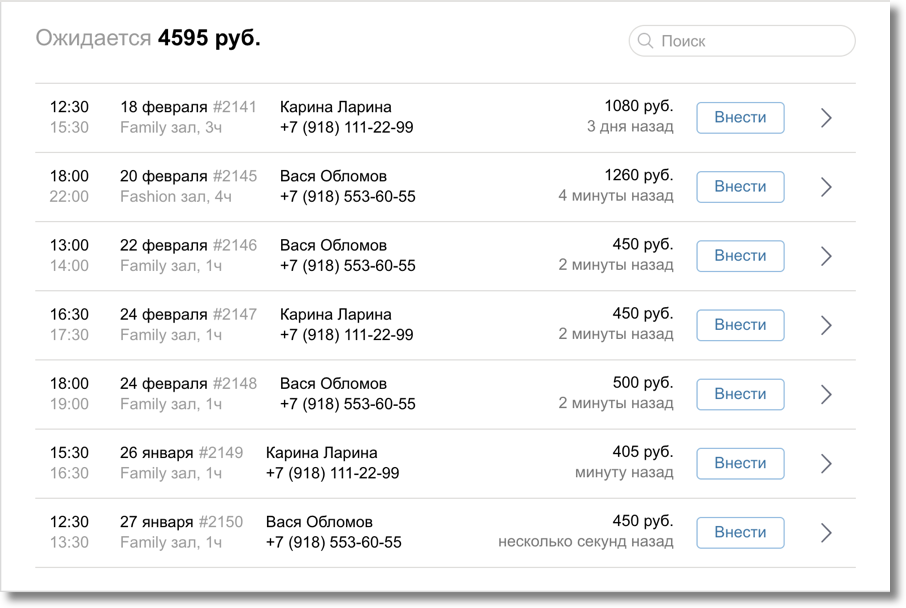Expand booking #2145 with chevron arrow
Viewport: 906px width, 608px height.
pos(826,187)
